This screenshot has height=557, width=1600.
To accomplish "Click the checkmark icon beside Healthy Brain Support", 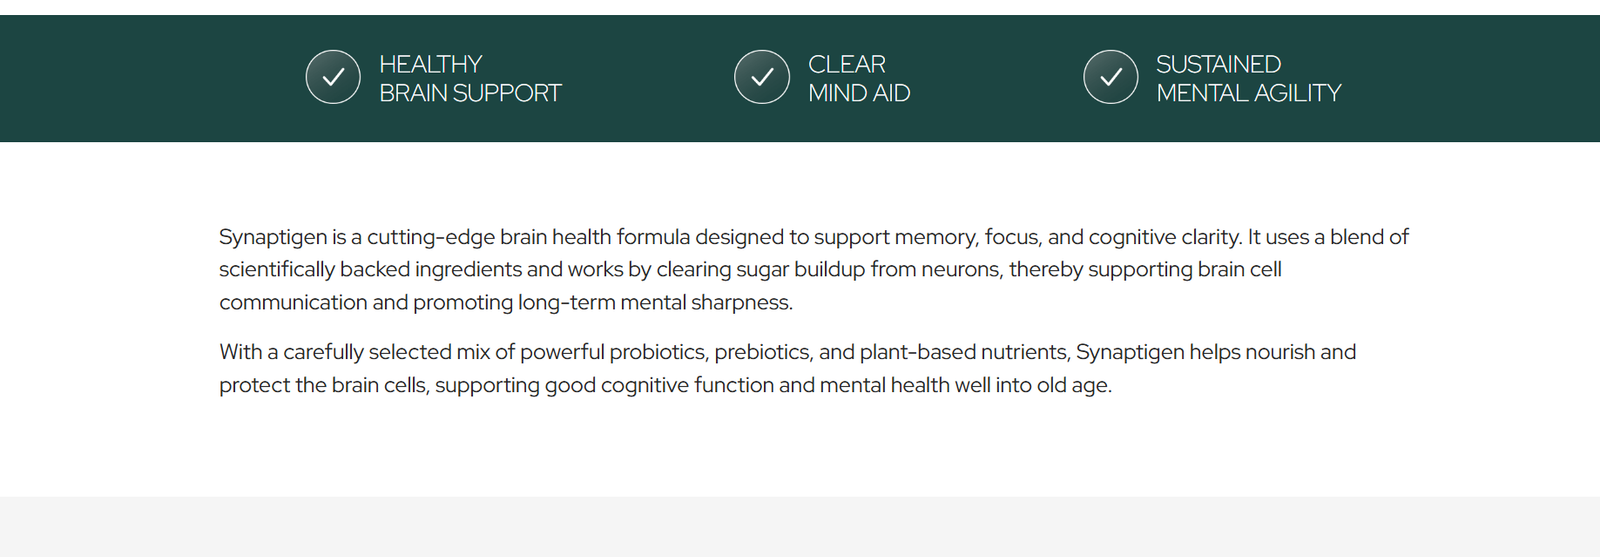I will [333, 77].
